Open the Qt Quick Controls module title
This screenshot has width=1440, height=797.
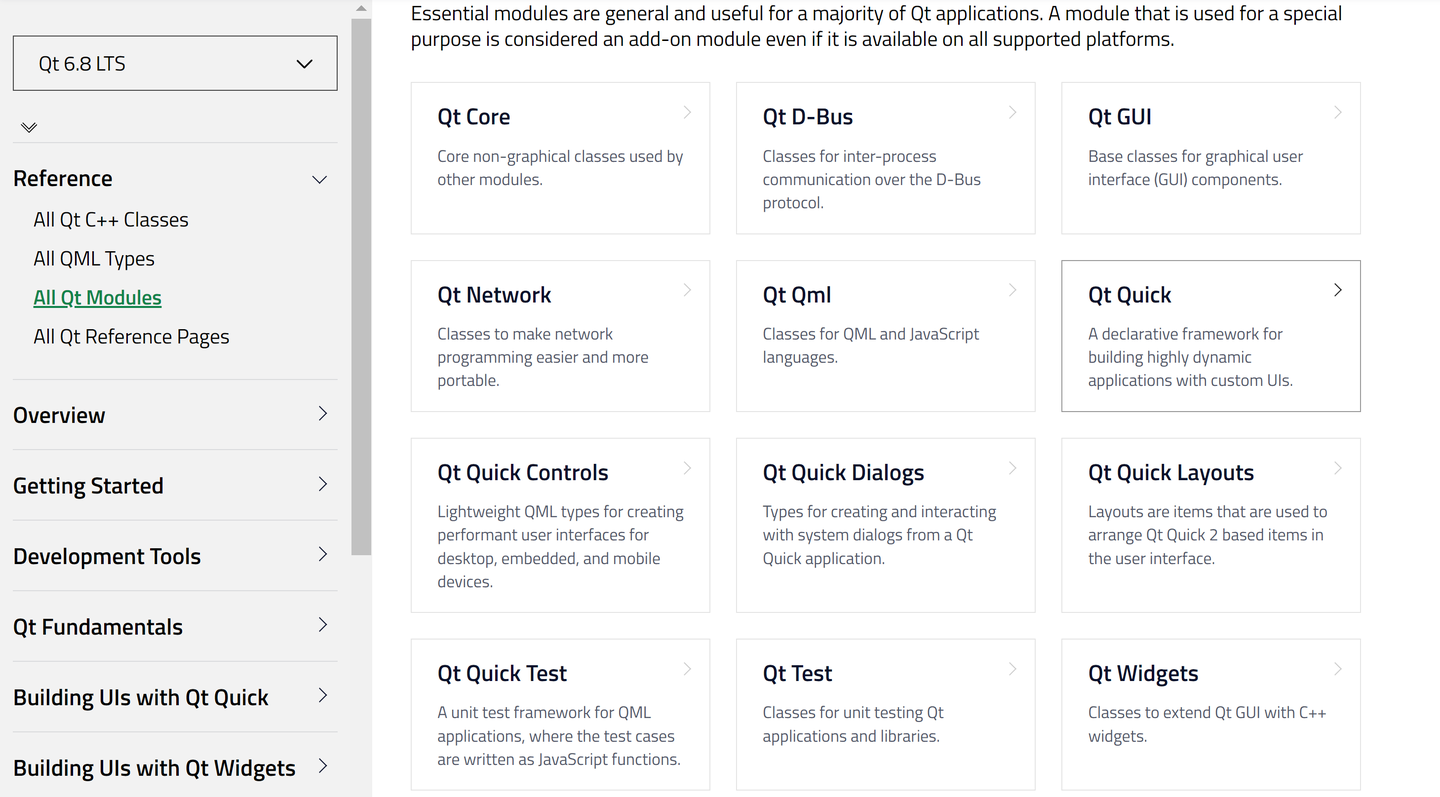[x=523, y=473]
